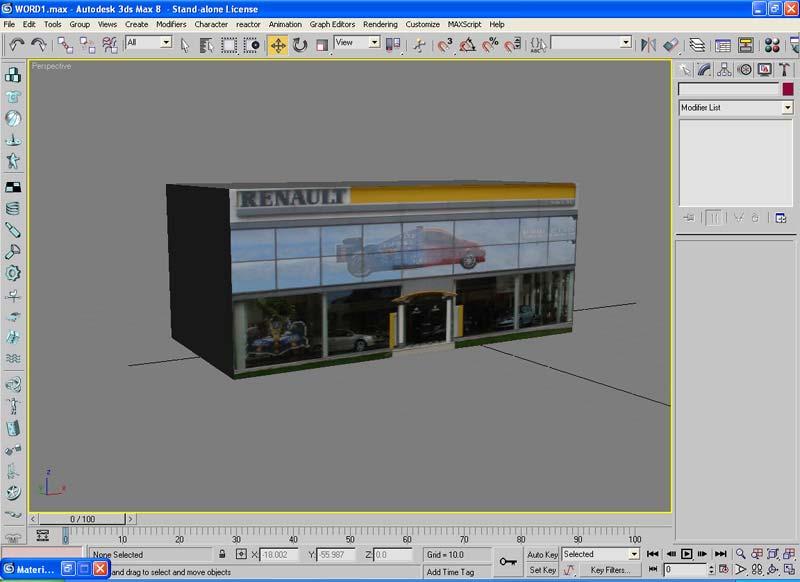Toggle the Spinner Snap button
The height and width of the screenshot is (582, 800).
pos(512,45)
